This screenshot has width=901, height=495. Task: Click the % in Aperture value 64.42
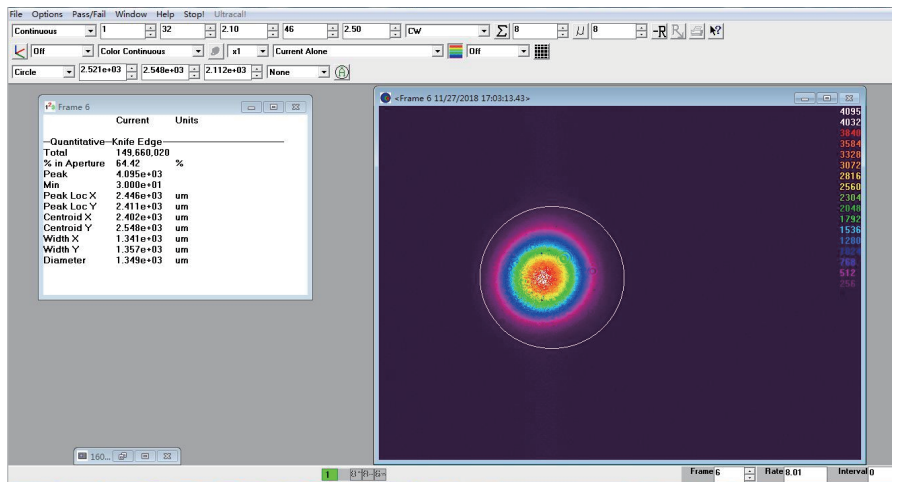(128, 163)
